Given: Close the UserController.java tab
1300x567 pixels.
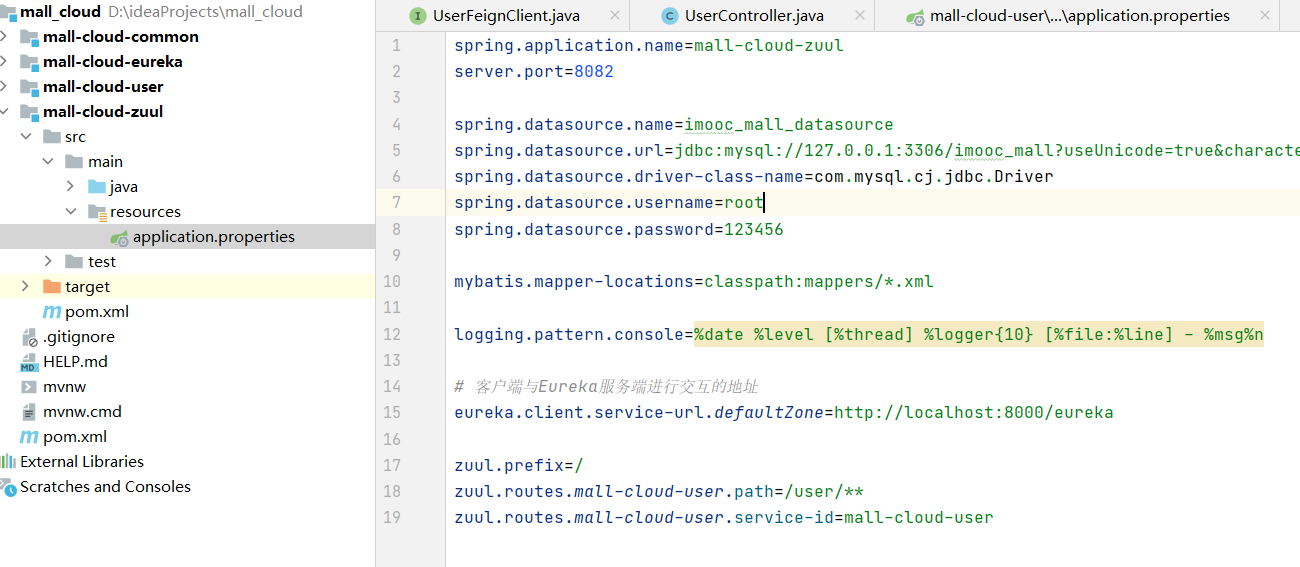Looking at the screenshot, I should coord(859,16).
